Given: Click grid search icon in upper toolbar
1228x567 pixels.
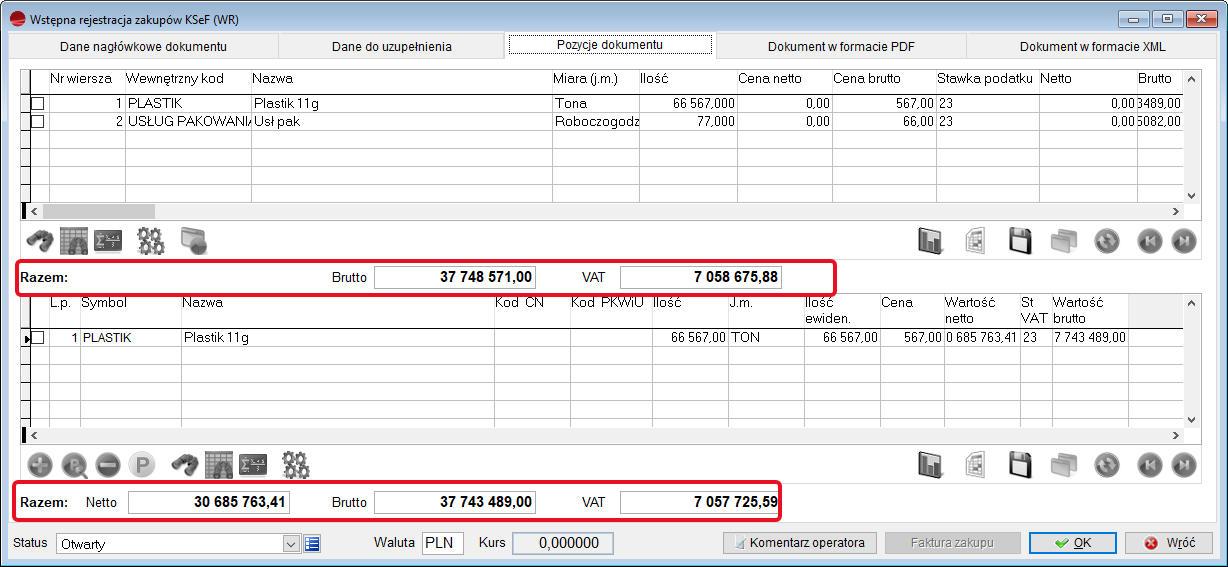Looking at the screenshot, I should (x=75, y=240).
